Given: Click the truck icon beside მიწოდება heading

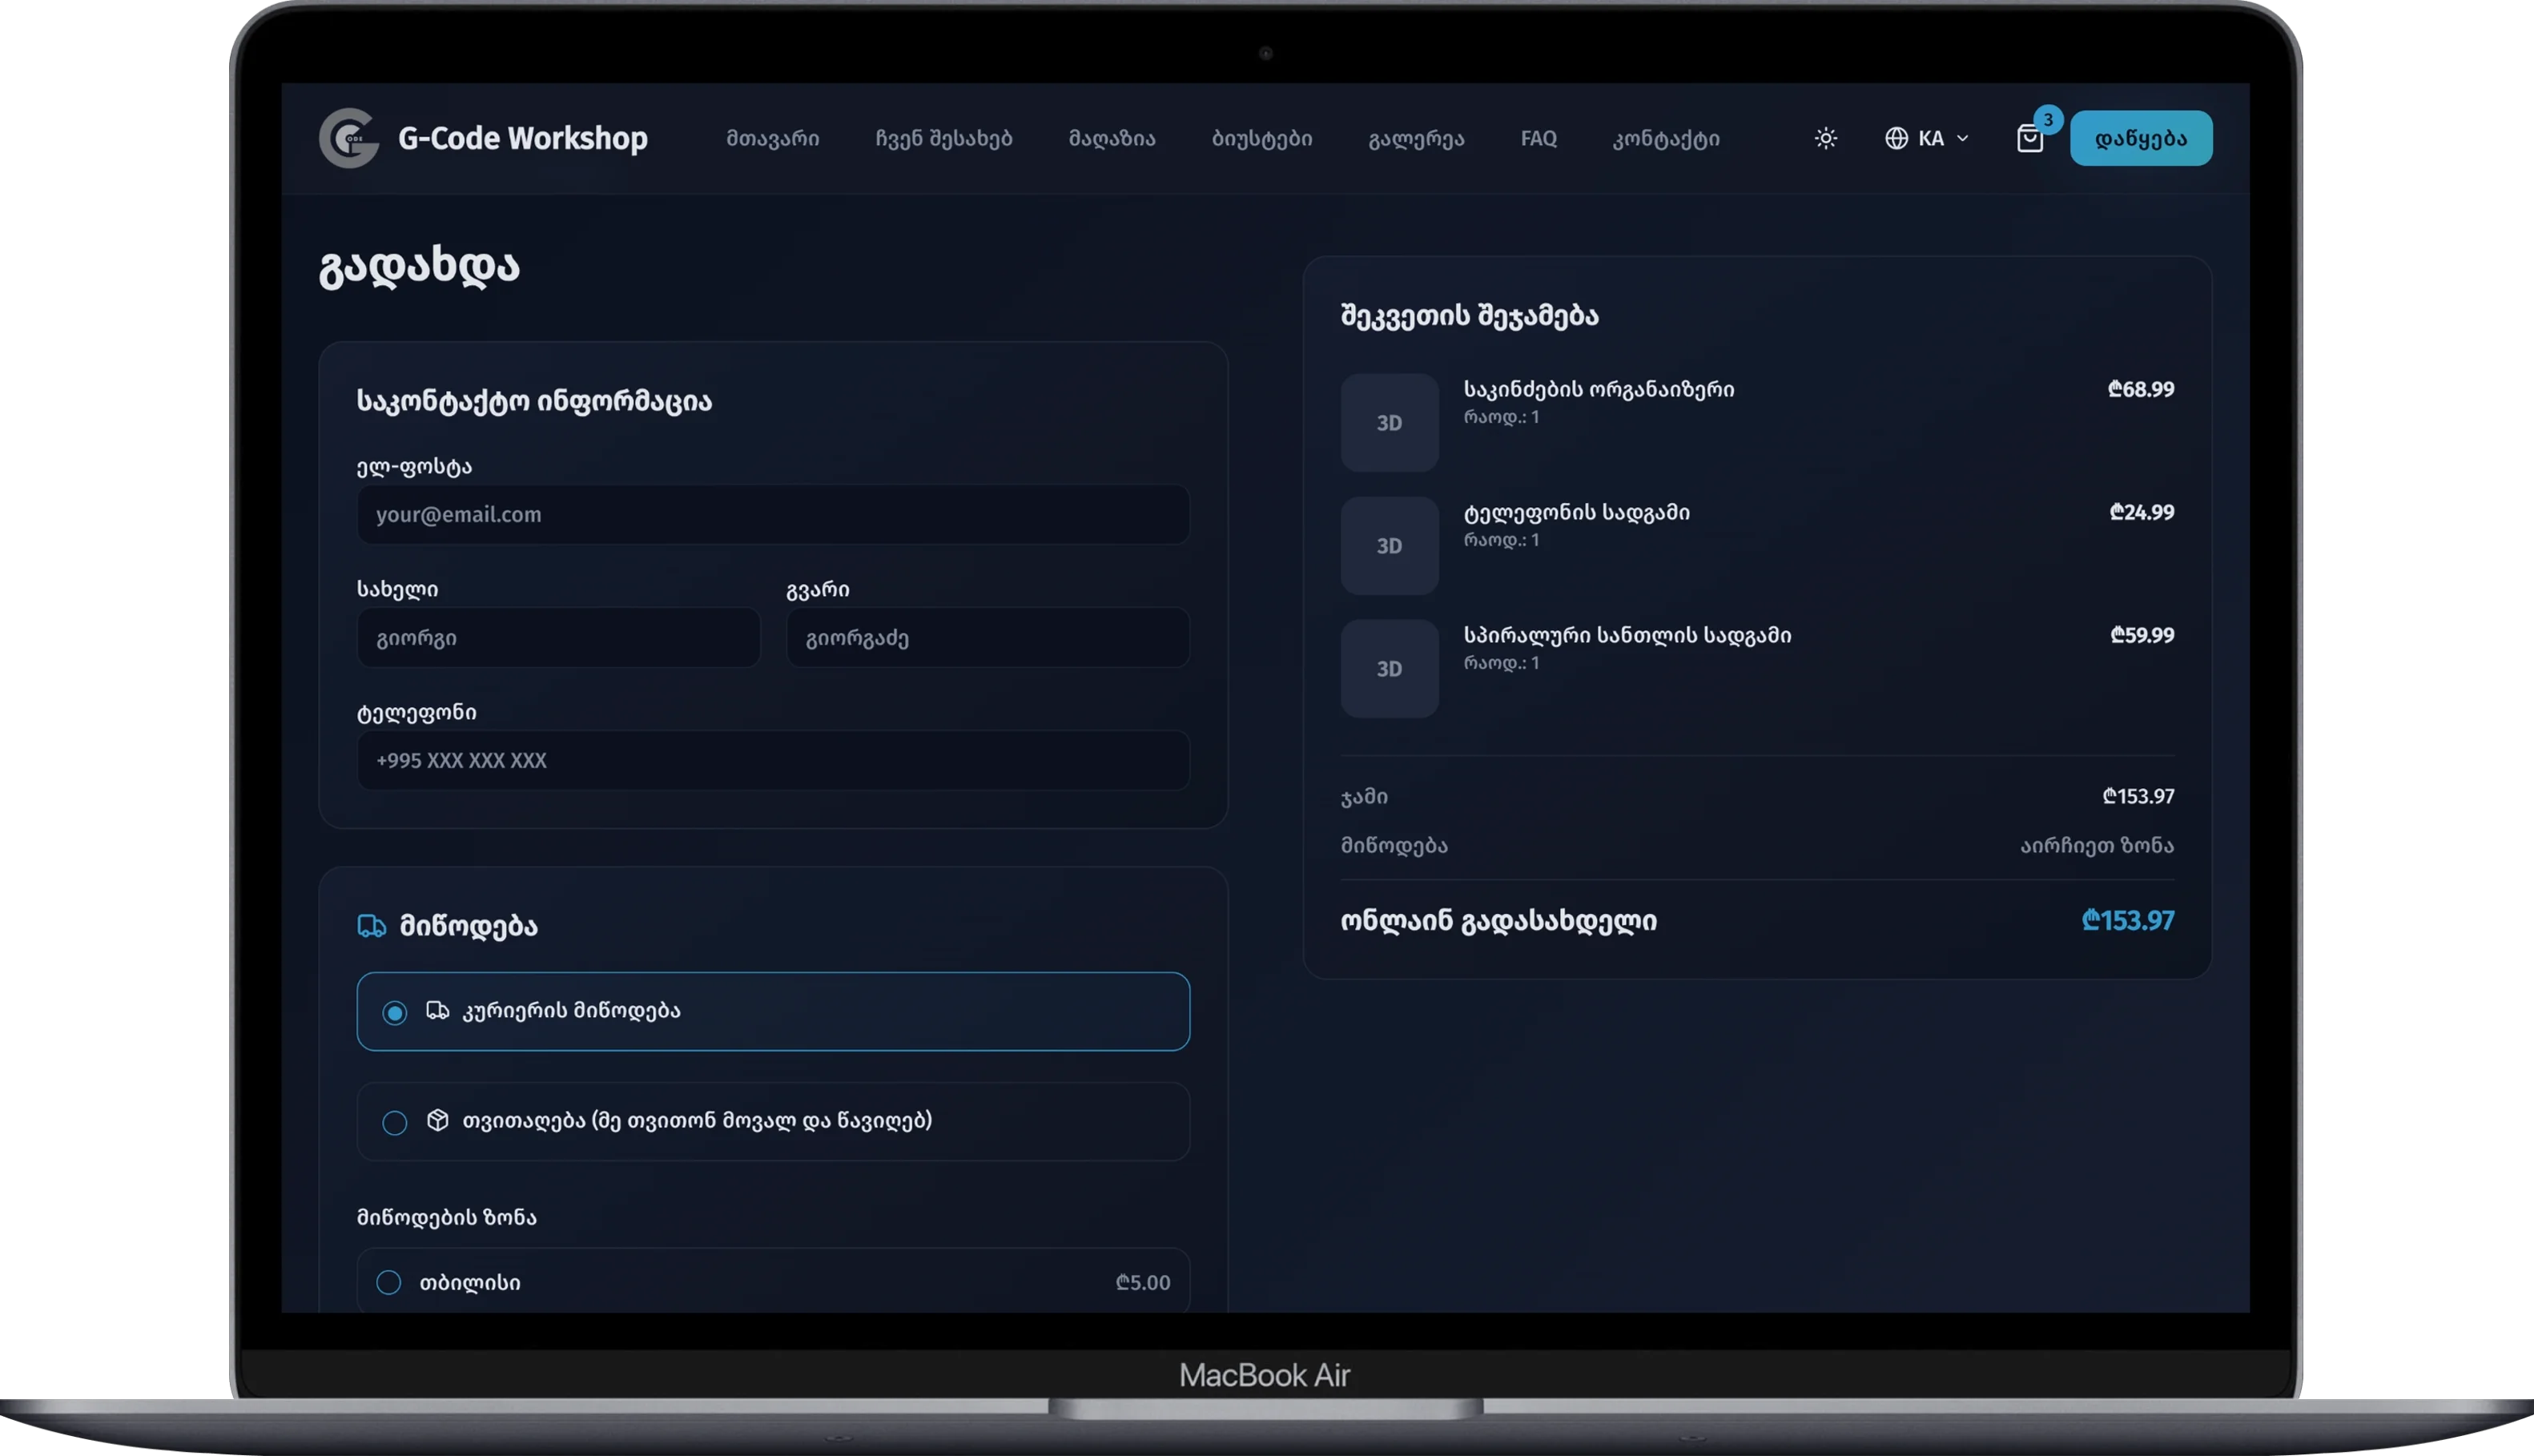Looking at the screenshot, I should click(371, 926).
